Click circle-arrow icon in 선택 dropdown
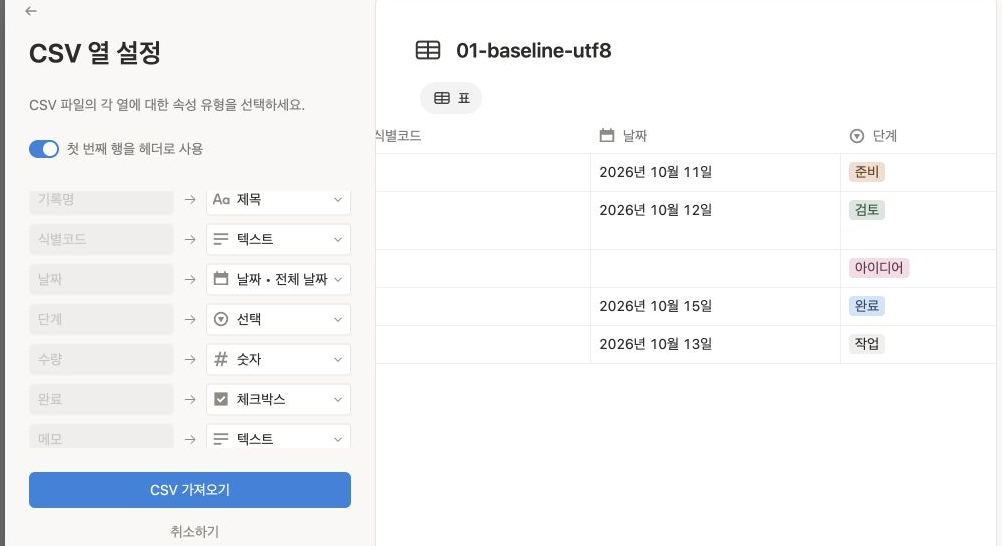The image size is (1002, 546). coord(220,319)
